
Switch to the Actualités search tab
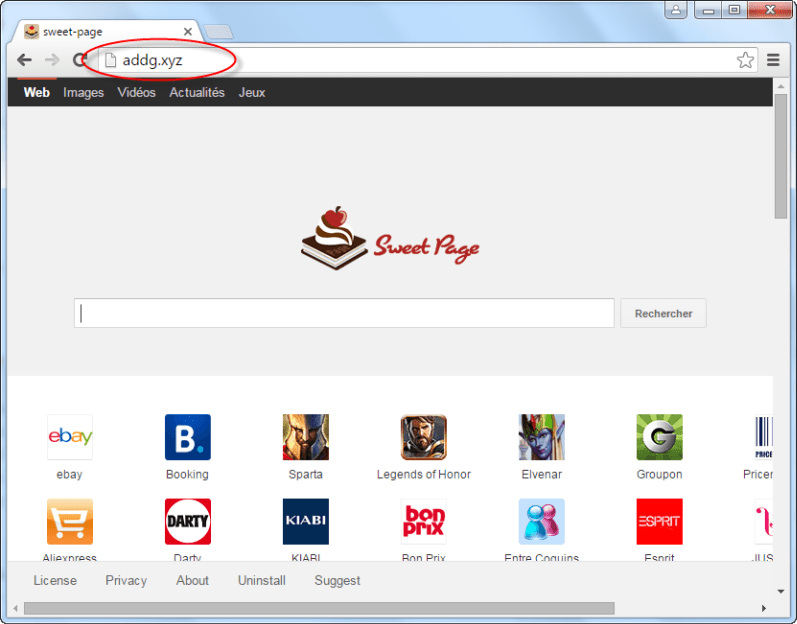click(197, 92)
